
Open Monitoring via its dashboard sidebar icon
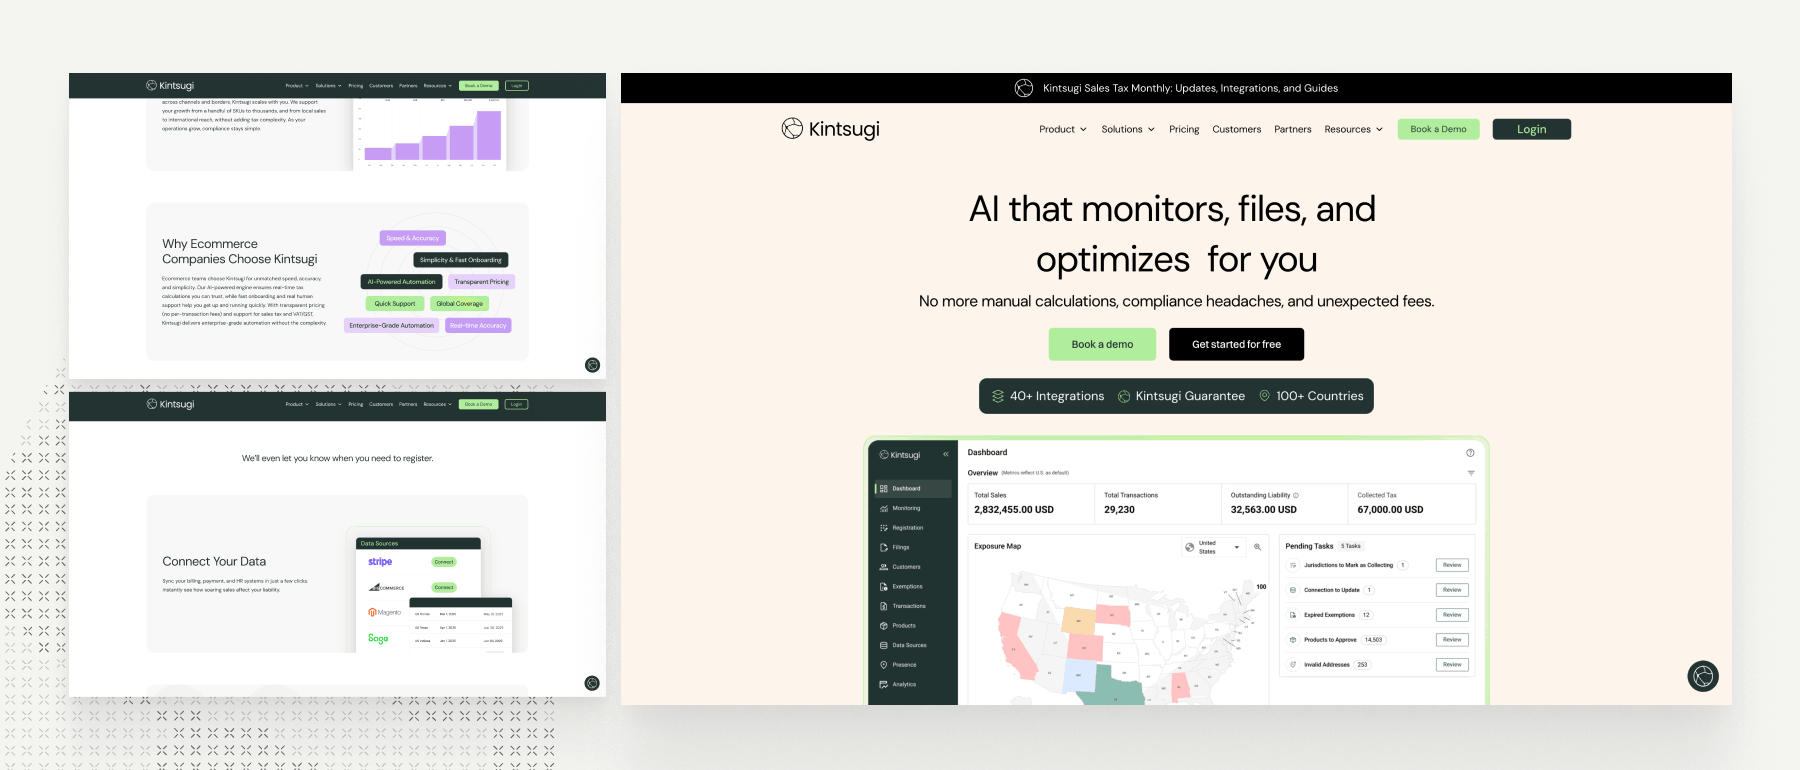point(884,508)
